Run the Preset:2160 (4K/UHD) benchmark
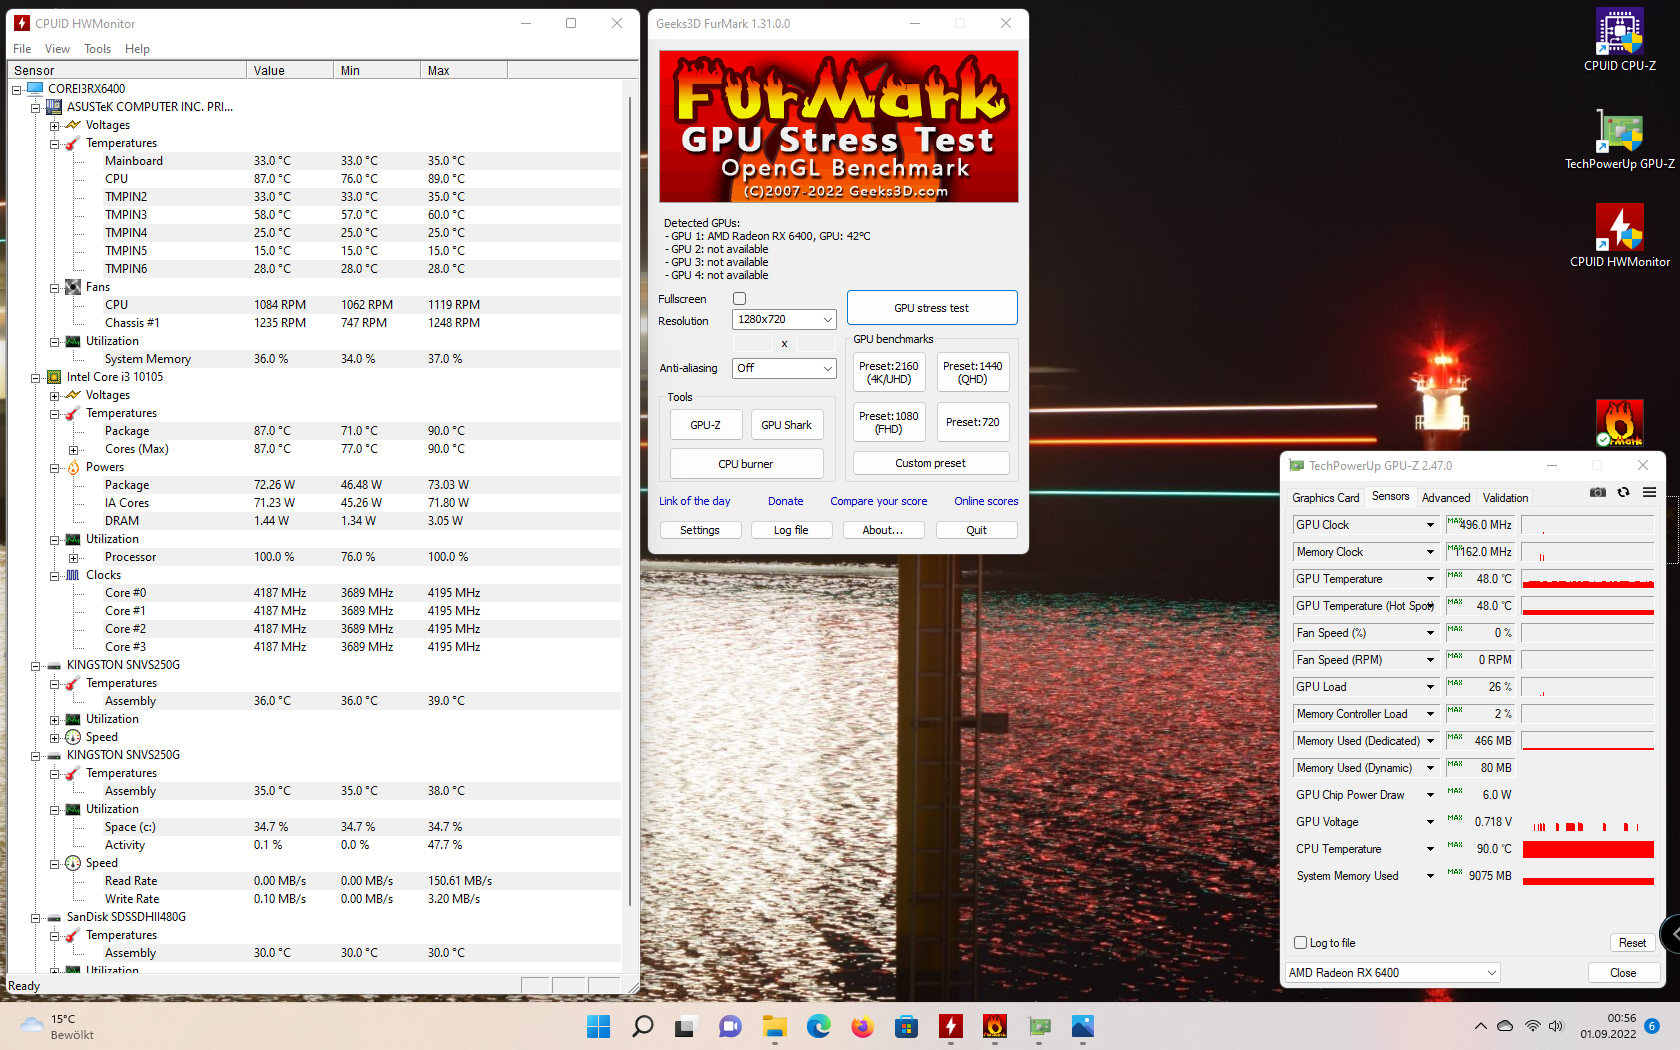The image size is (1680, 1050). click(888, 372)
